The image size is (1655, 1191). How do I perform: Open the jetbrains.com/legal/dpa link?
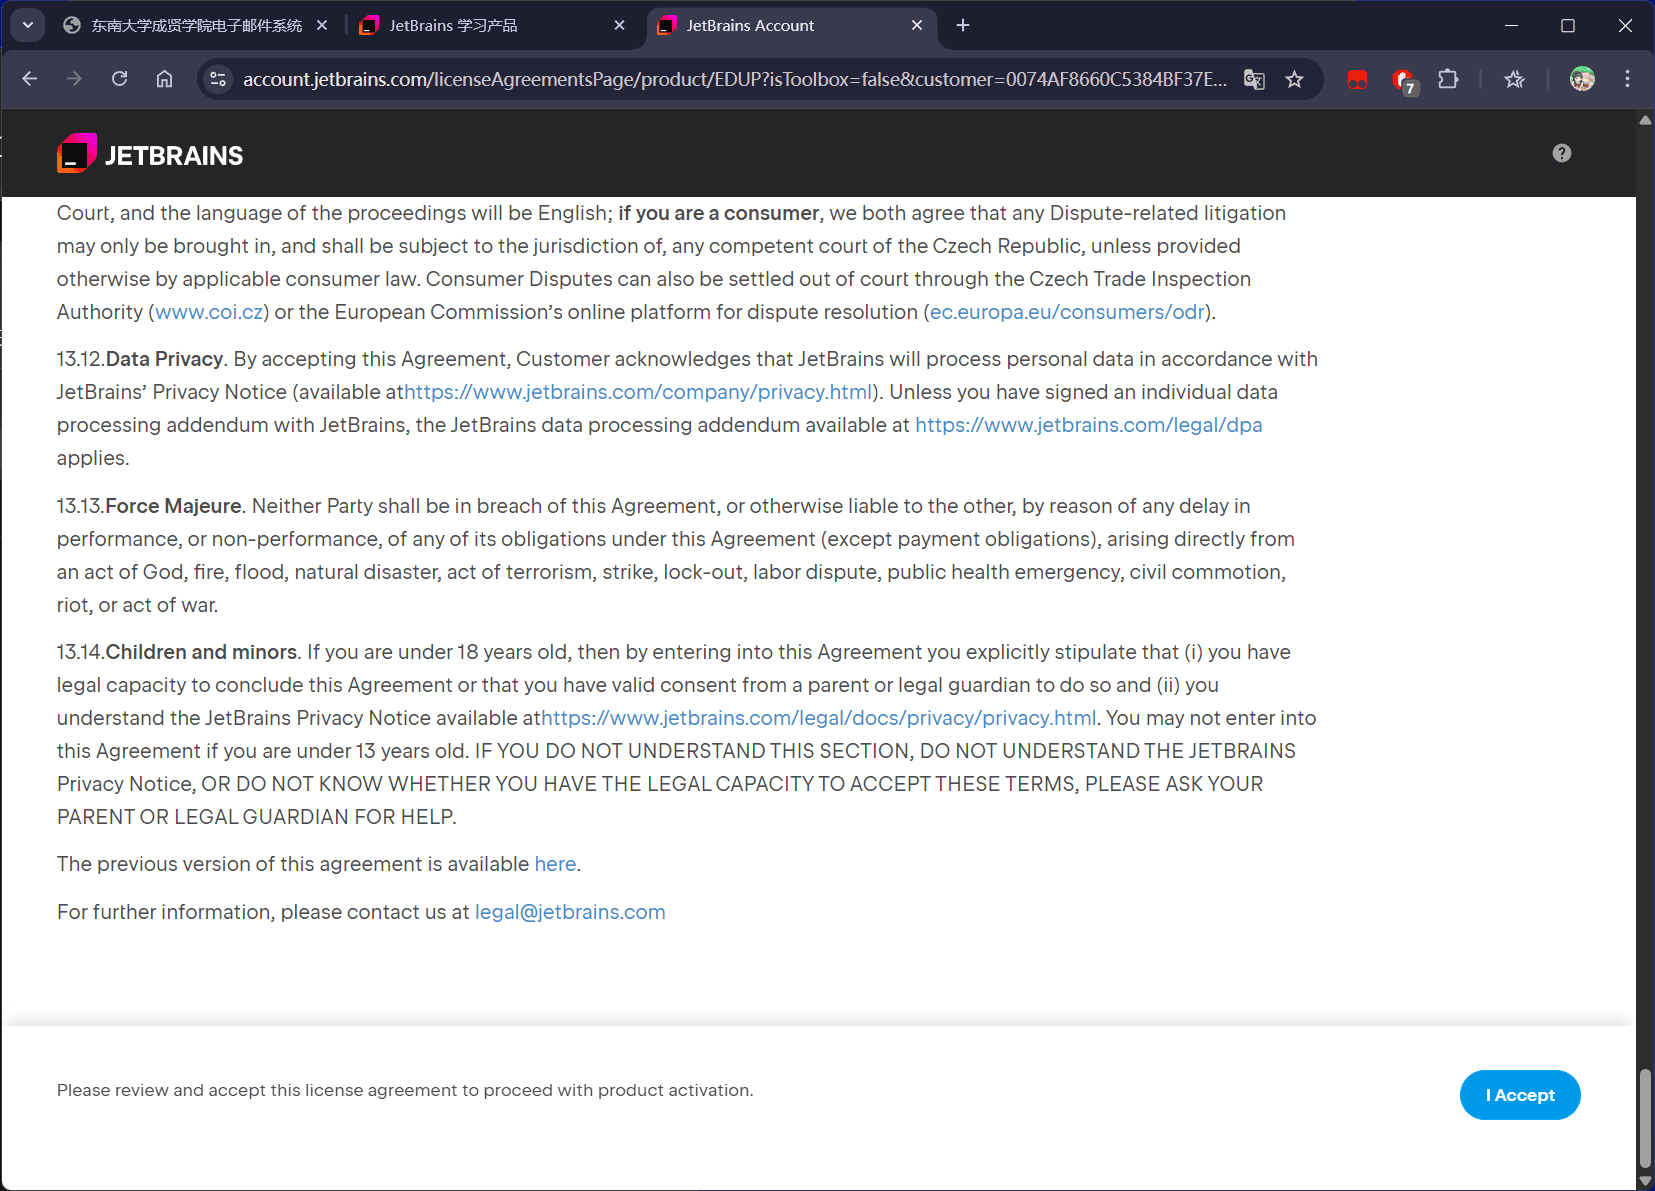(1088, 425)
